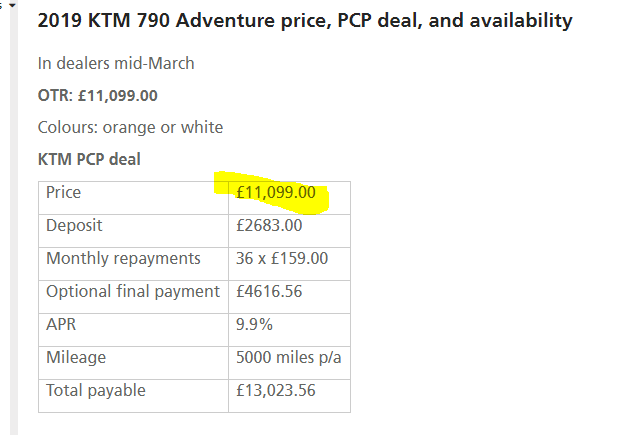Click the 'Colours: orange or white' line

[x=130, y=128]
